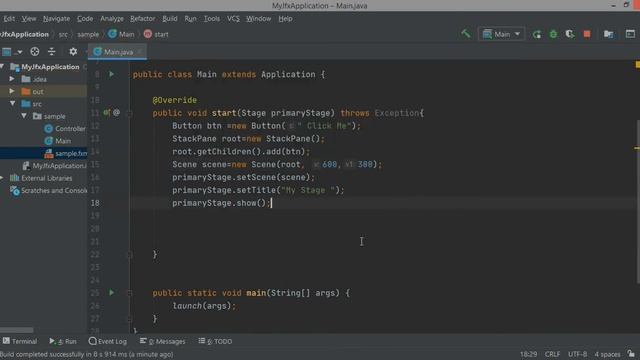Viewport: 640px width, 360px height.
Task: Expand the out folder
Action: (12, 91)
